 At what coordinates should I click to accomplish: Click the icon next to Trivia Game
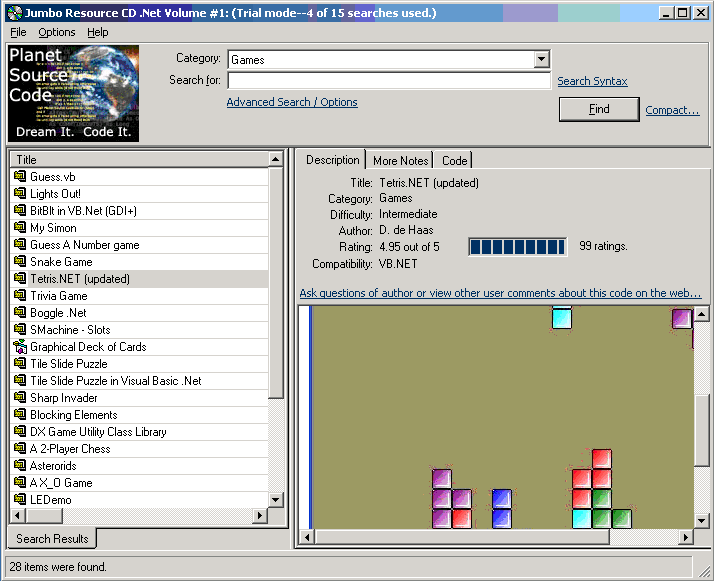pos(20,295)
